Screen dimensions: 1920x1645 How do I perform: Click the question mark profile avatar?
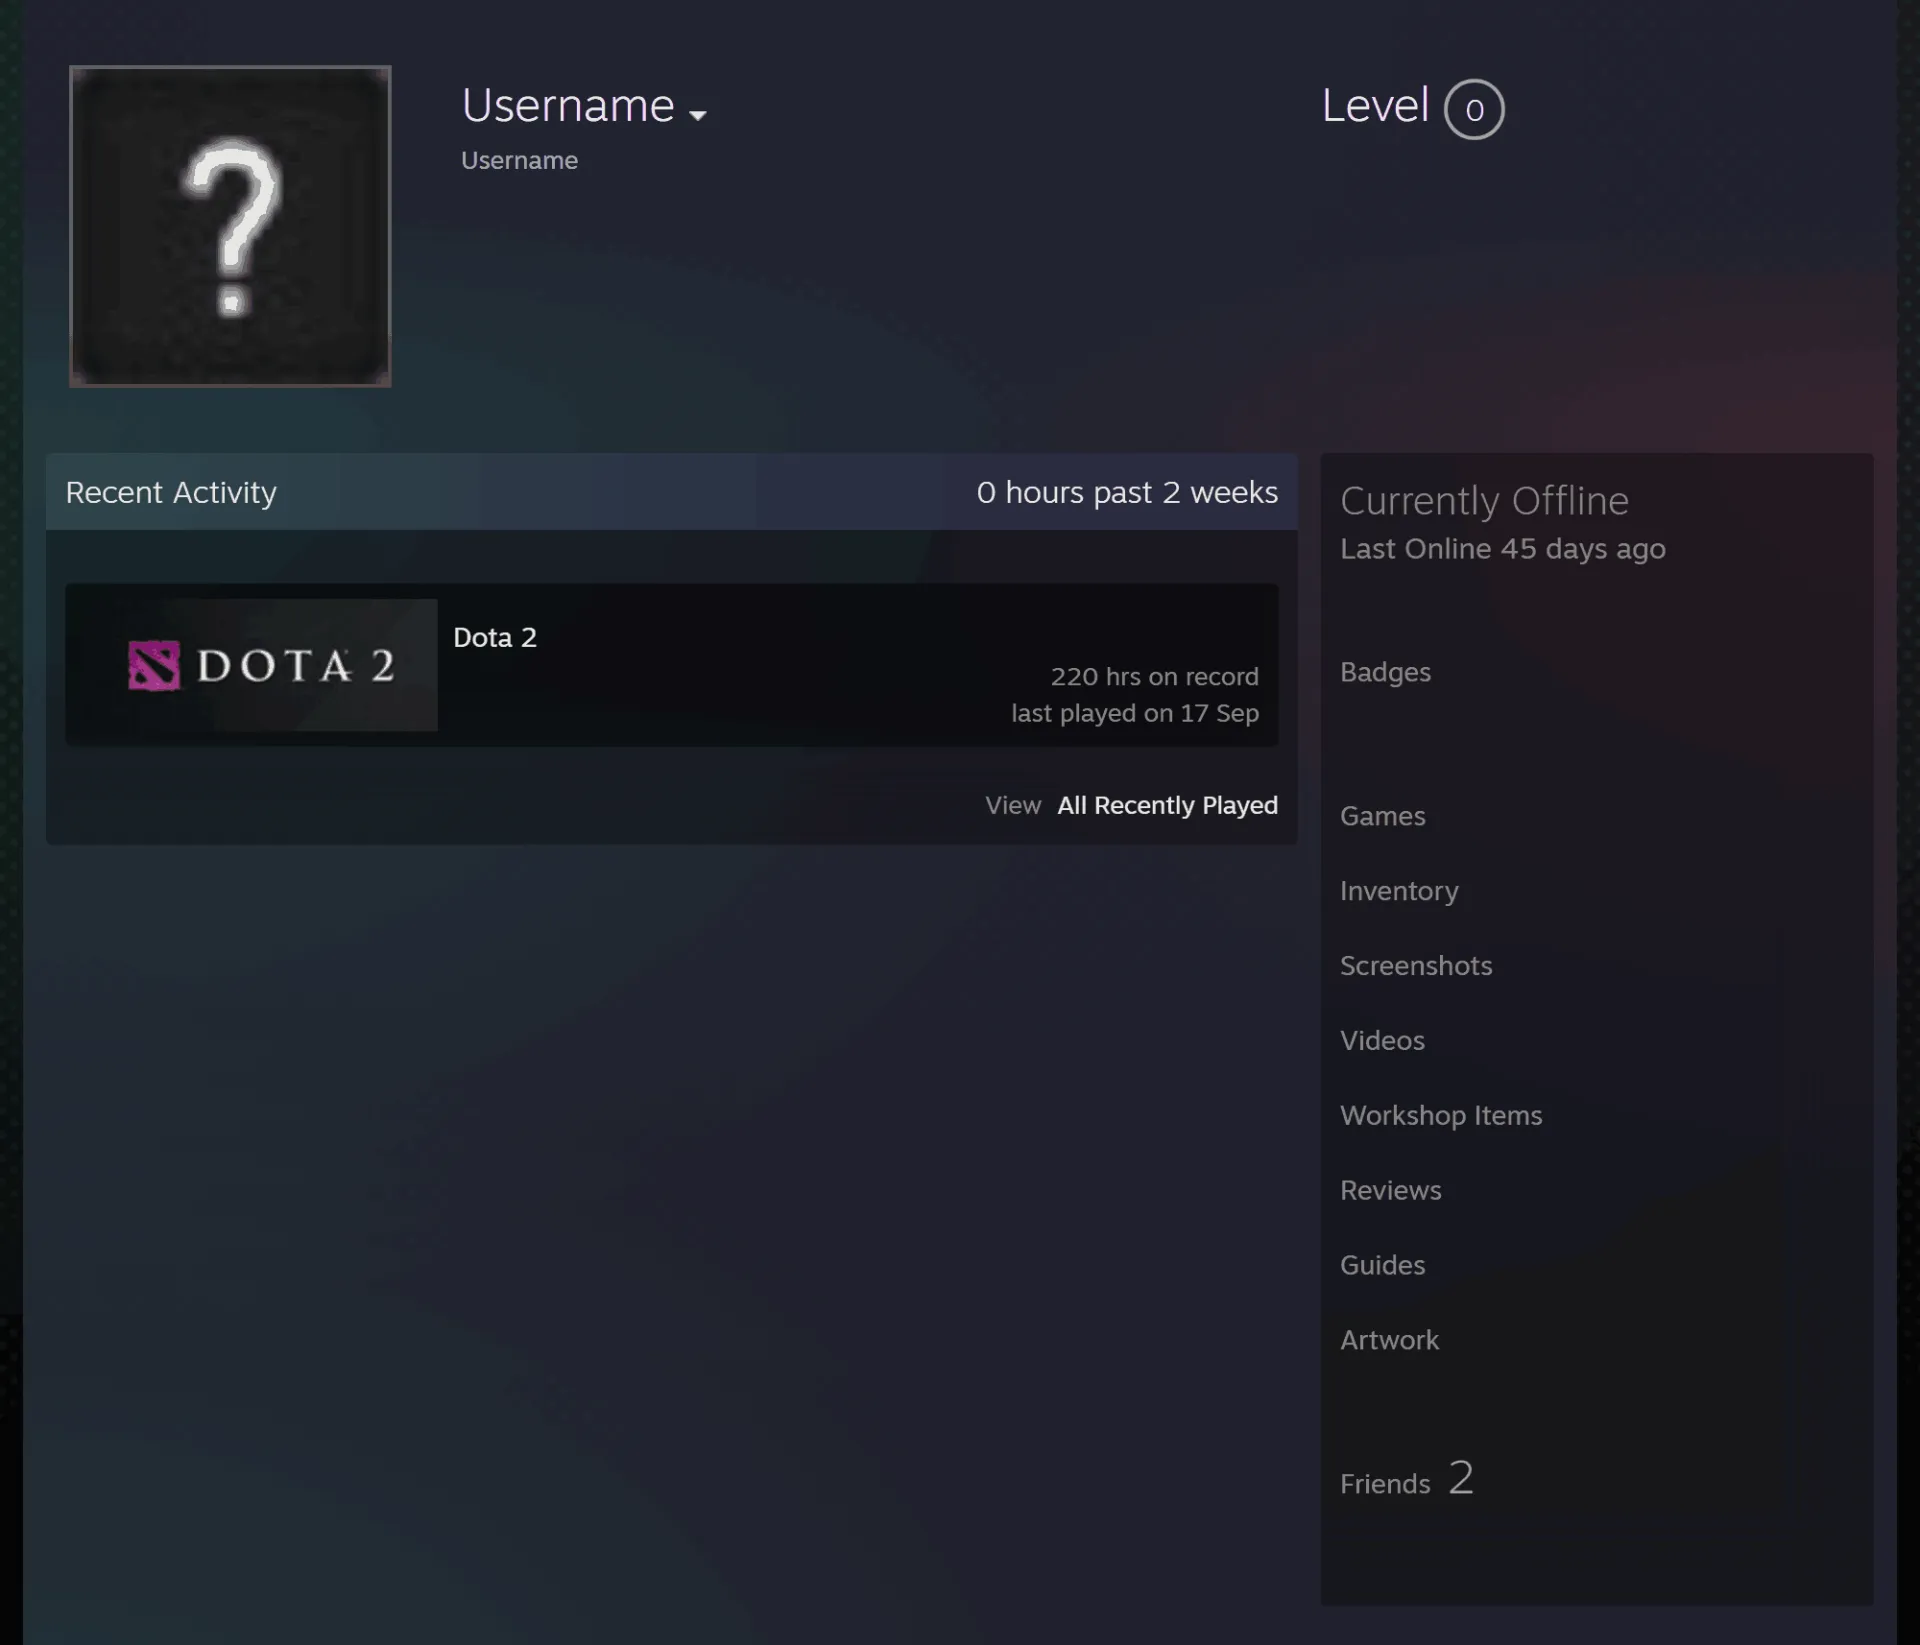230,226
